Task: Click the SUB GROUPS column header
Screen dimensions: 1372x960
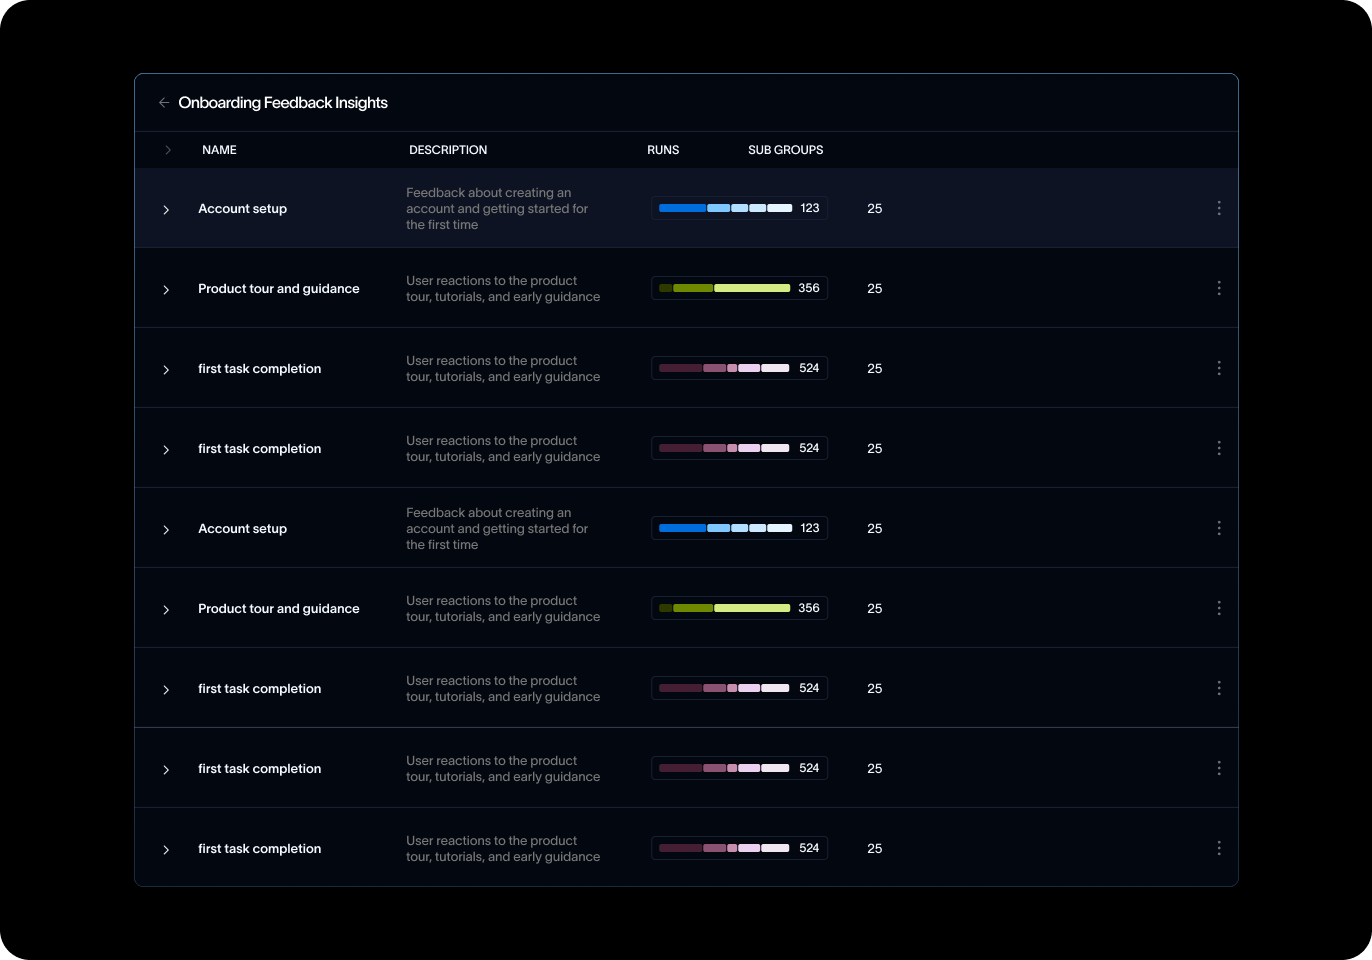Action: (785, 150)
